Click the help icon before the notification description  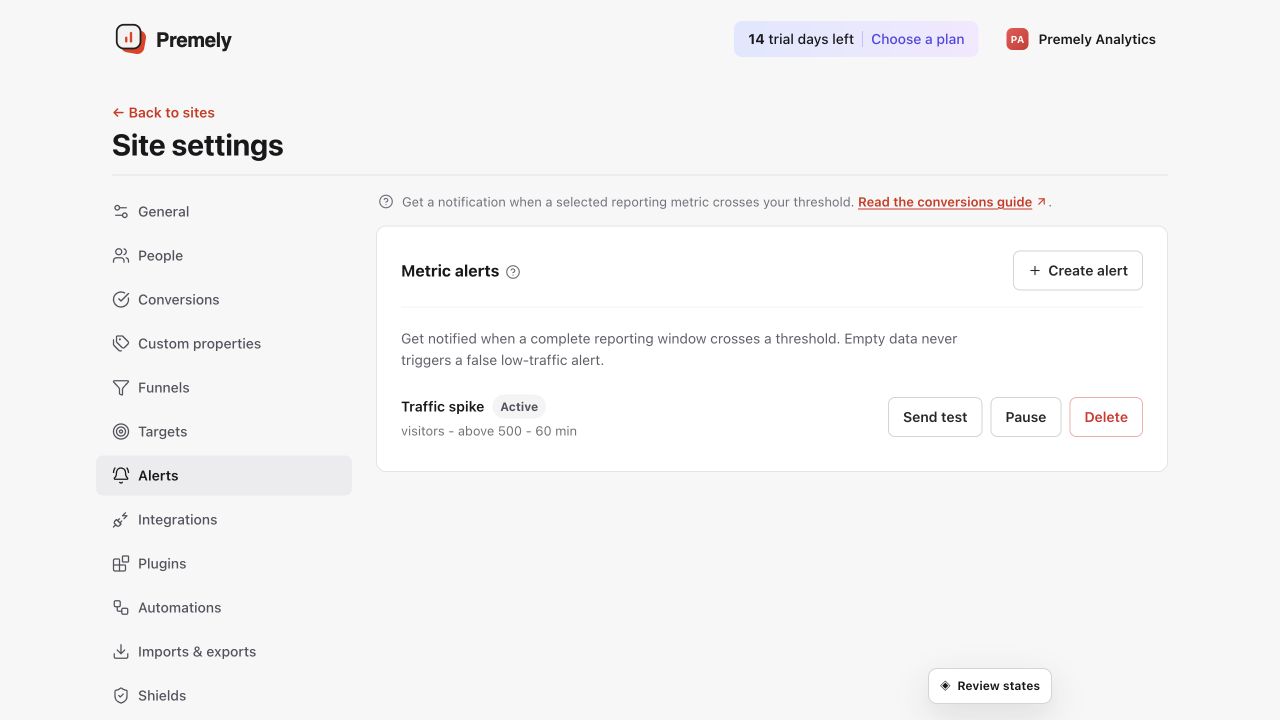pyautogui.click(x=386, y=202)
